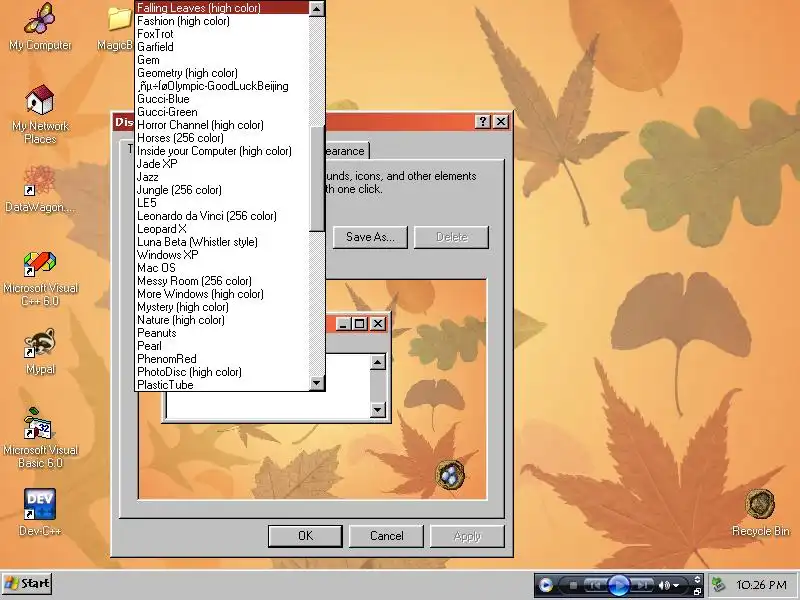
Task: Select Horses (256 color) theme
Action: click(222, 138)
